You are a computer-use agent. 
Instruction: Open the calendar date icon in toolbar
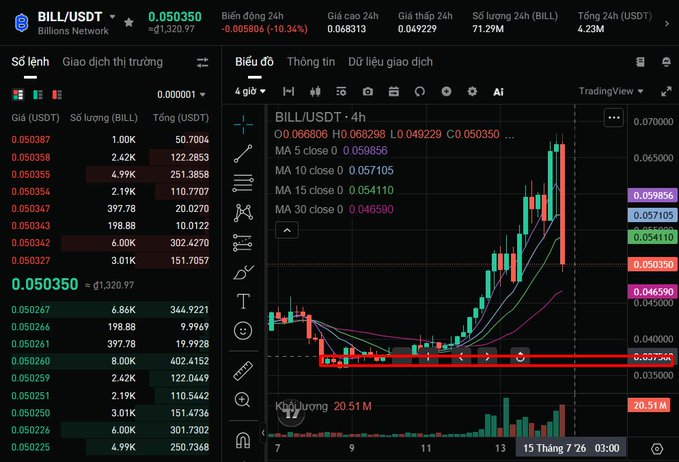[394, 91]
